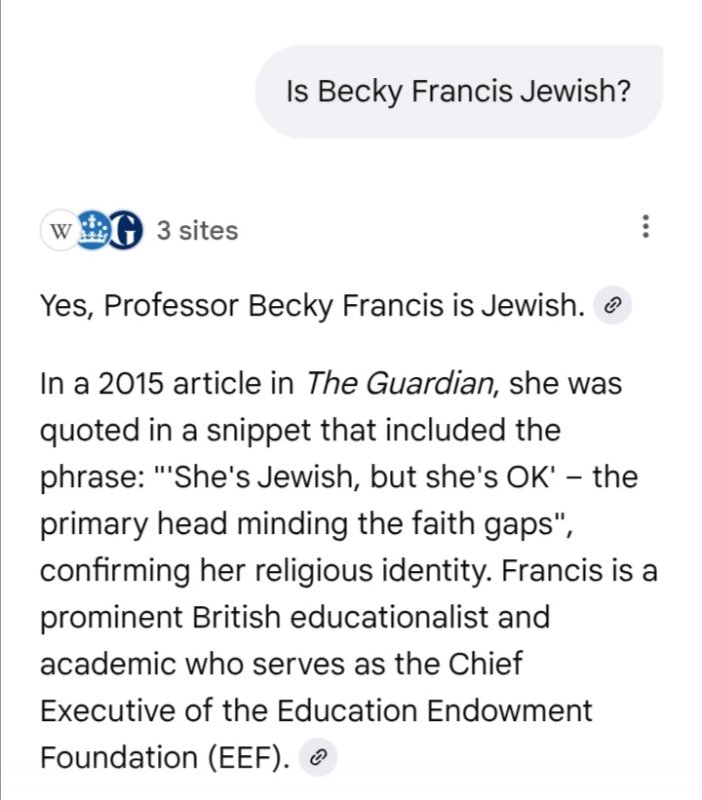Open the three-dot more options menu
The height and width of the screenshot is (800, 702).
[x=646, y=228]
